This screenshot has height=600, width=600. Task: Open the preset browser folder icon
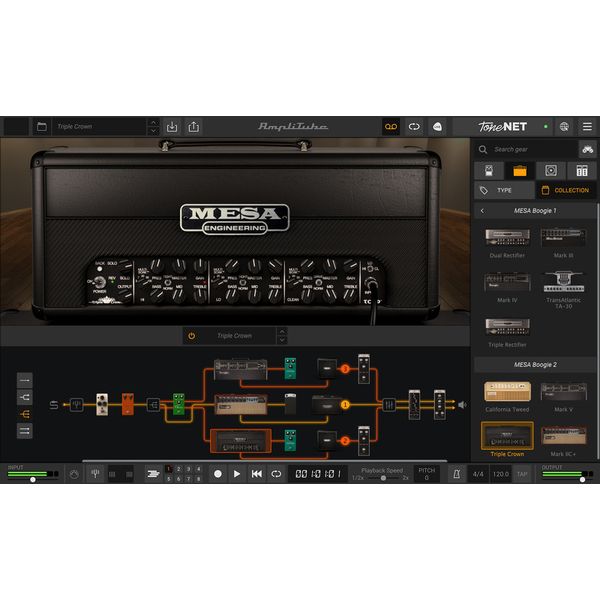coord(42,127)
